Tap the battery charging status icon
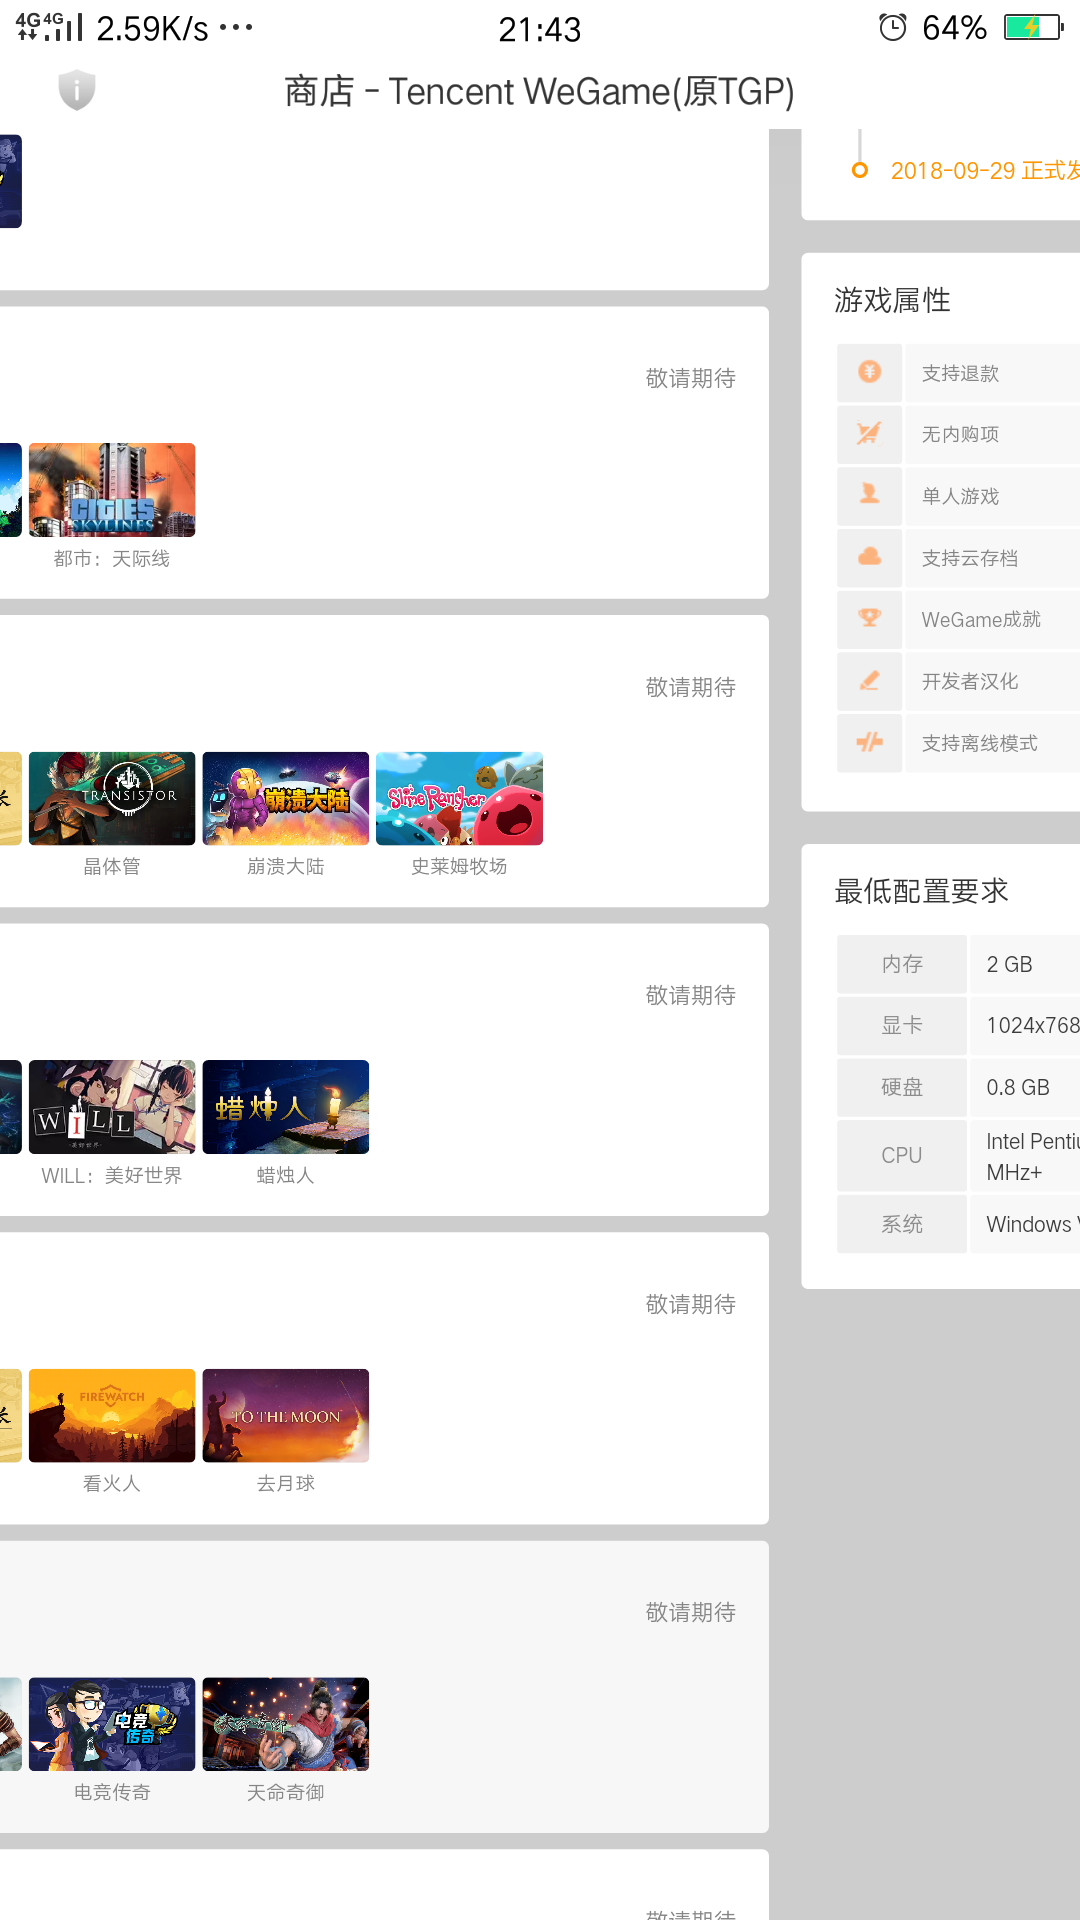Image resolution: width=1080 pixels, height=1920 pixels. coord(1033,27)
